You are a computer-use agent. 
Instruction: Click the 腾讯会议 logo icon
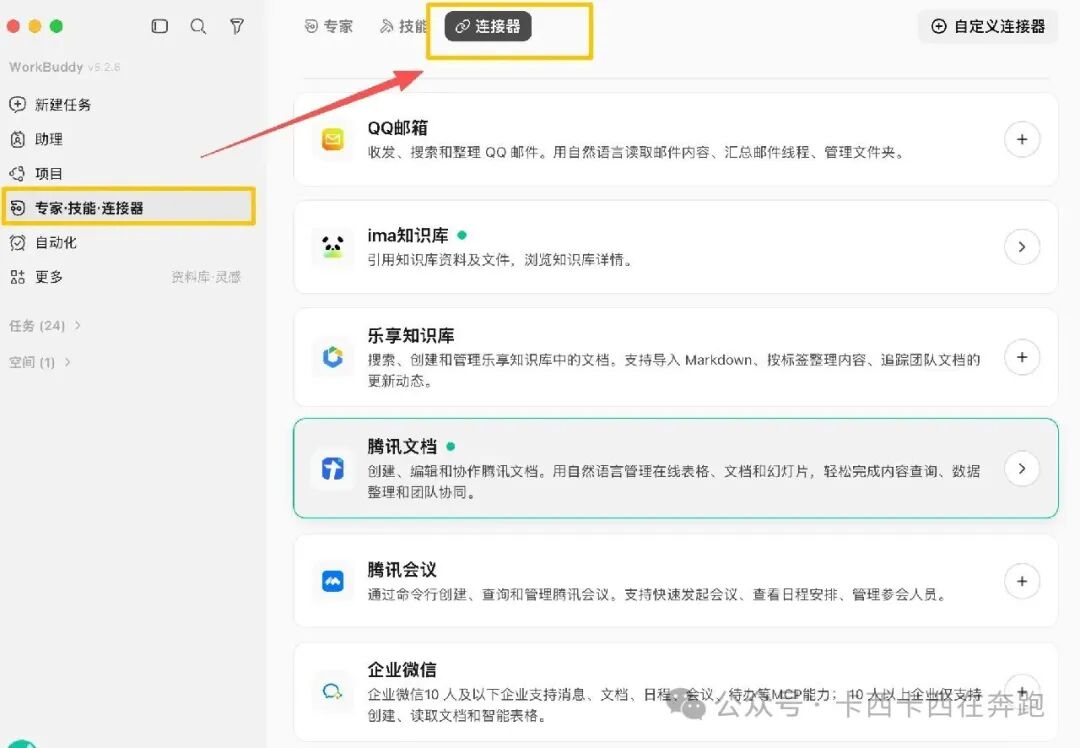pyautogui.click(x=333, y=581)
